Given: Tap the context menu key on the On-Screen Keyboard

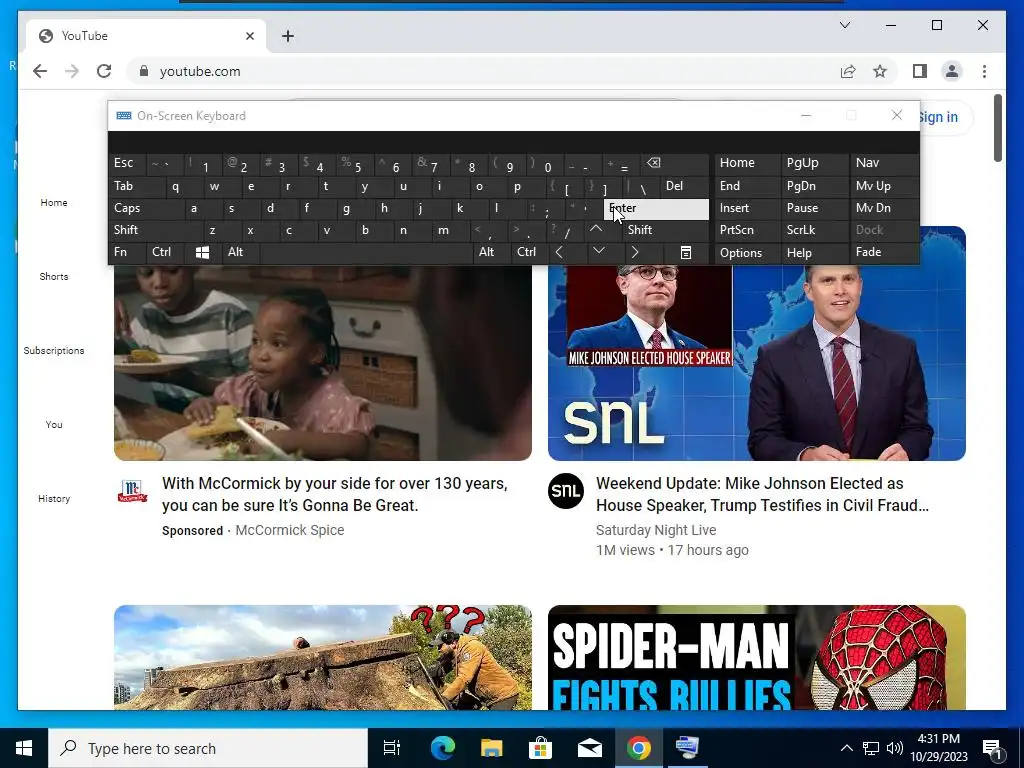Looking at the screenshot, I should (x=686, y=252).
